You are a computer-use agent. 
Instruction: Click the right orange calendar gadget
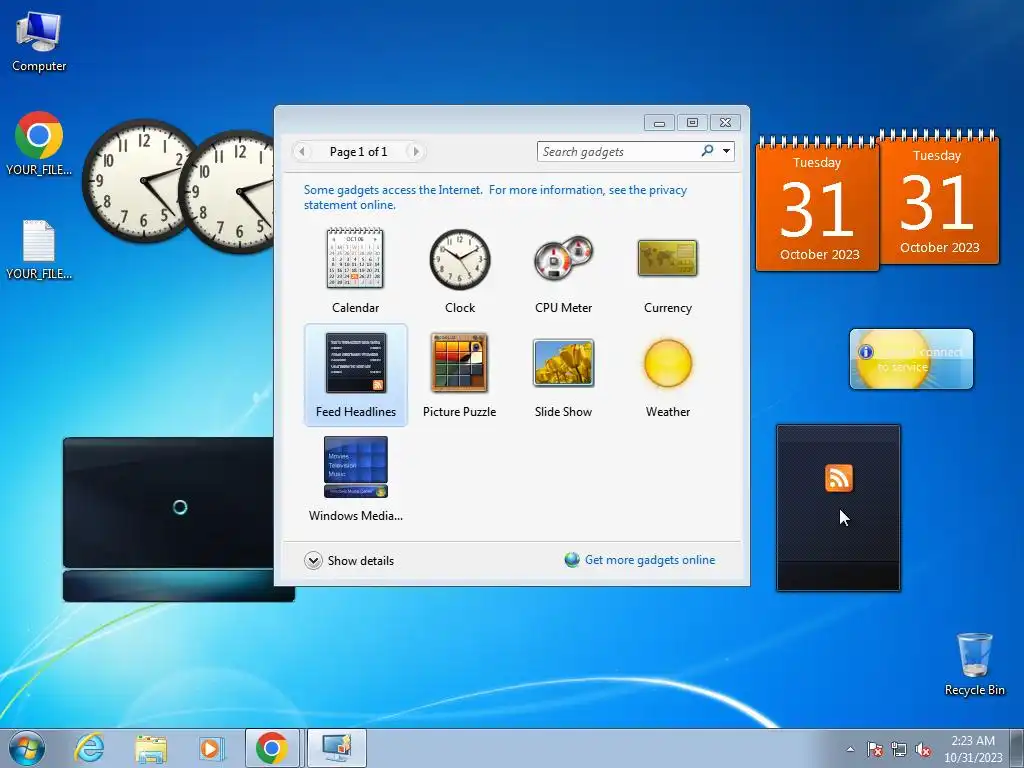[939, 197]
